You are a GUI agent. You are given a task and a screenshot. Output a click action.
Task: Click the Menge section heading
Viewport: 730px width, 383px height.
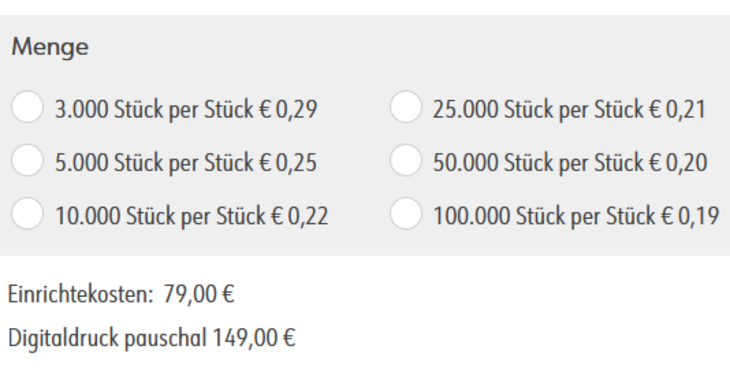[50, 47]
